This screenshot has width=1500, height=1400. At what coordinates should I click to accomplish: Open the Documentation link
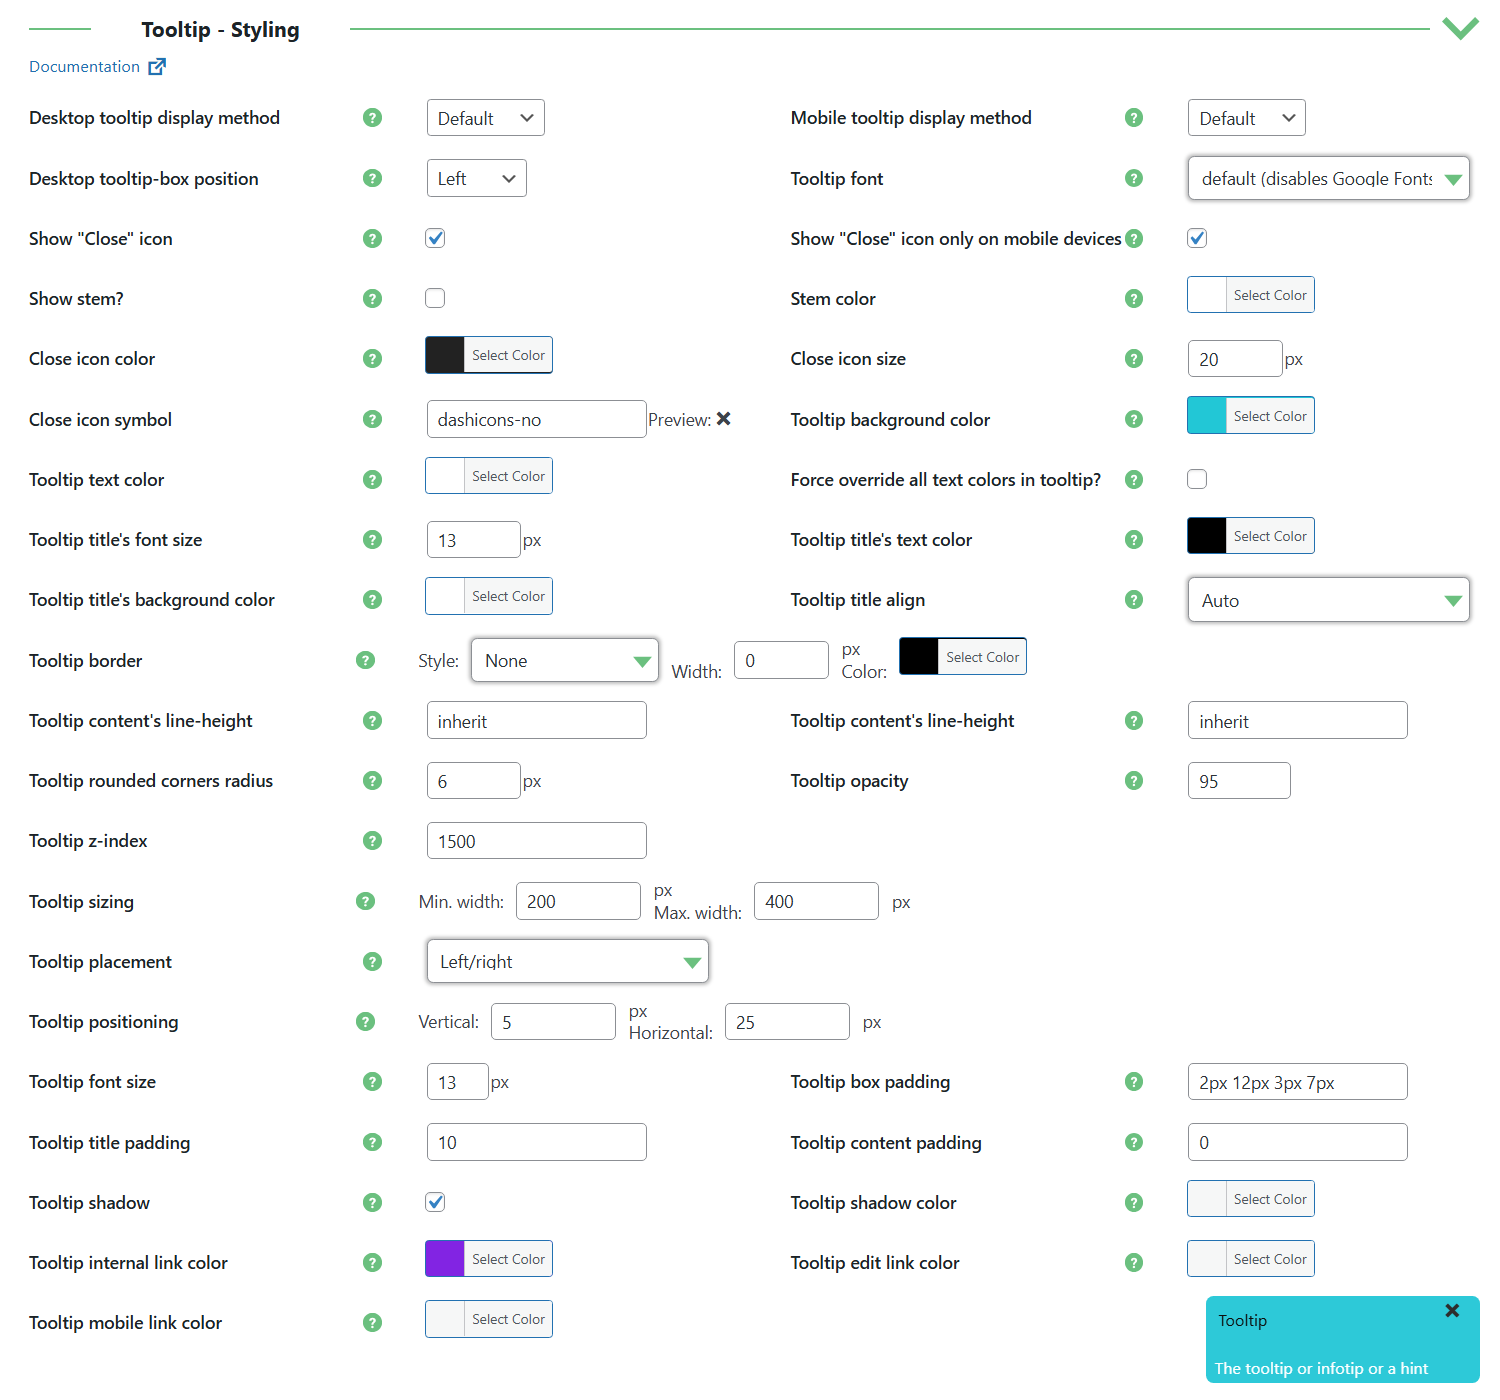(84, 66)
